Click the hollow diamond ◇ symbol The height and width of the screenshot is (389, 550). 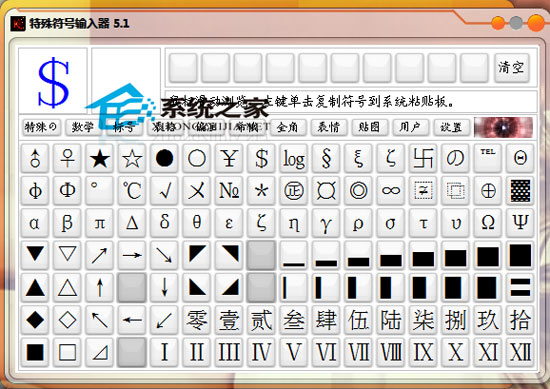click(x=67, y=320)
